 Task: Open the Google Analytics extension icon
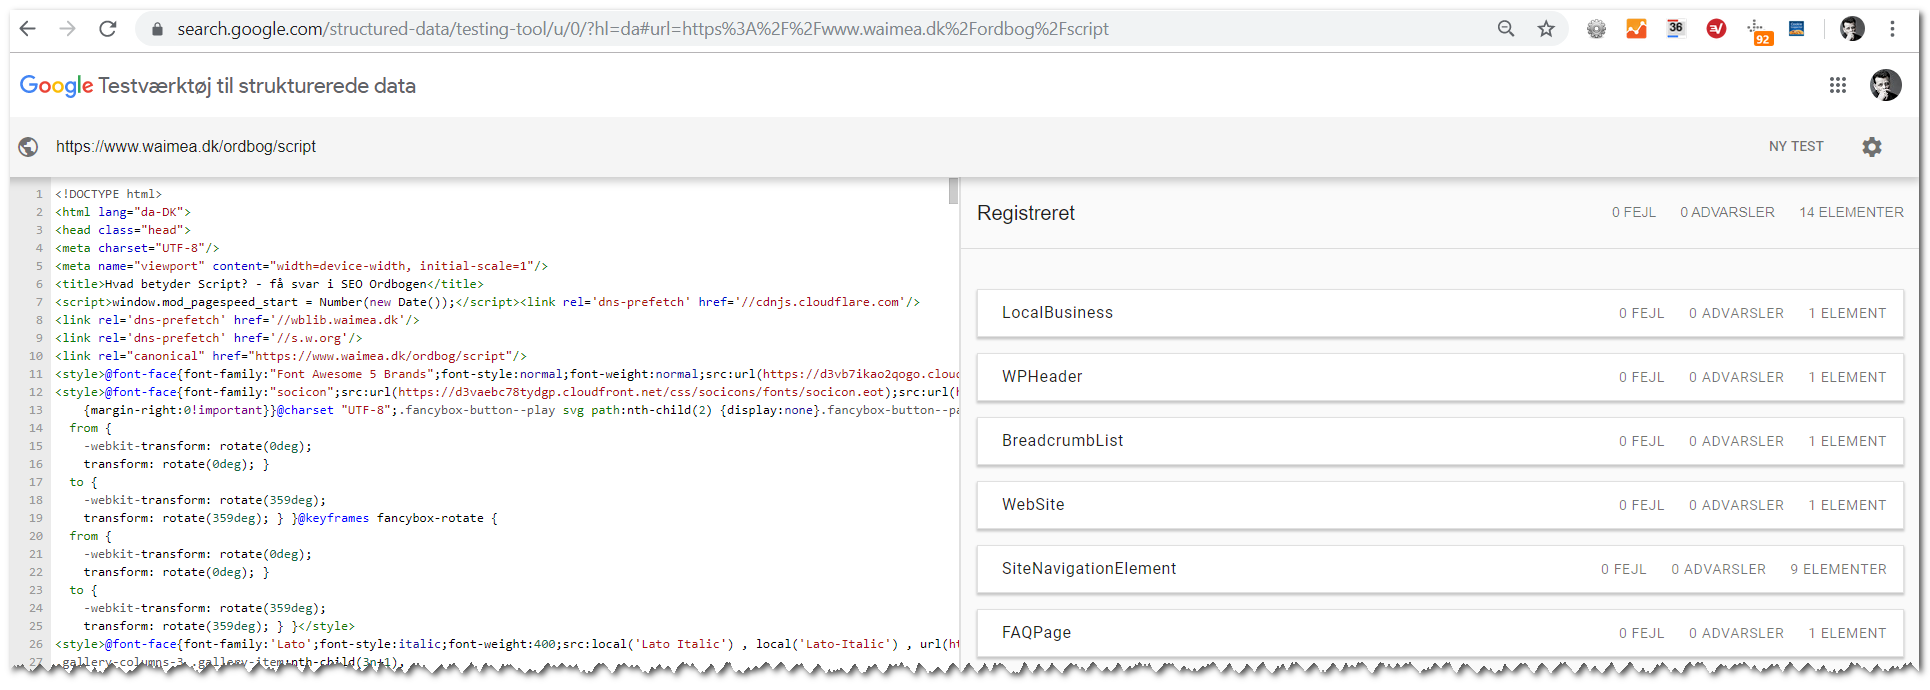tap(1636, 29)
